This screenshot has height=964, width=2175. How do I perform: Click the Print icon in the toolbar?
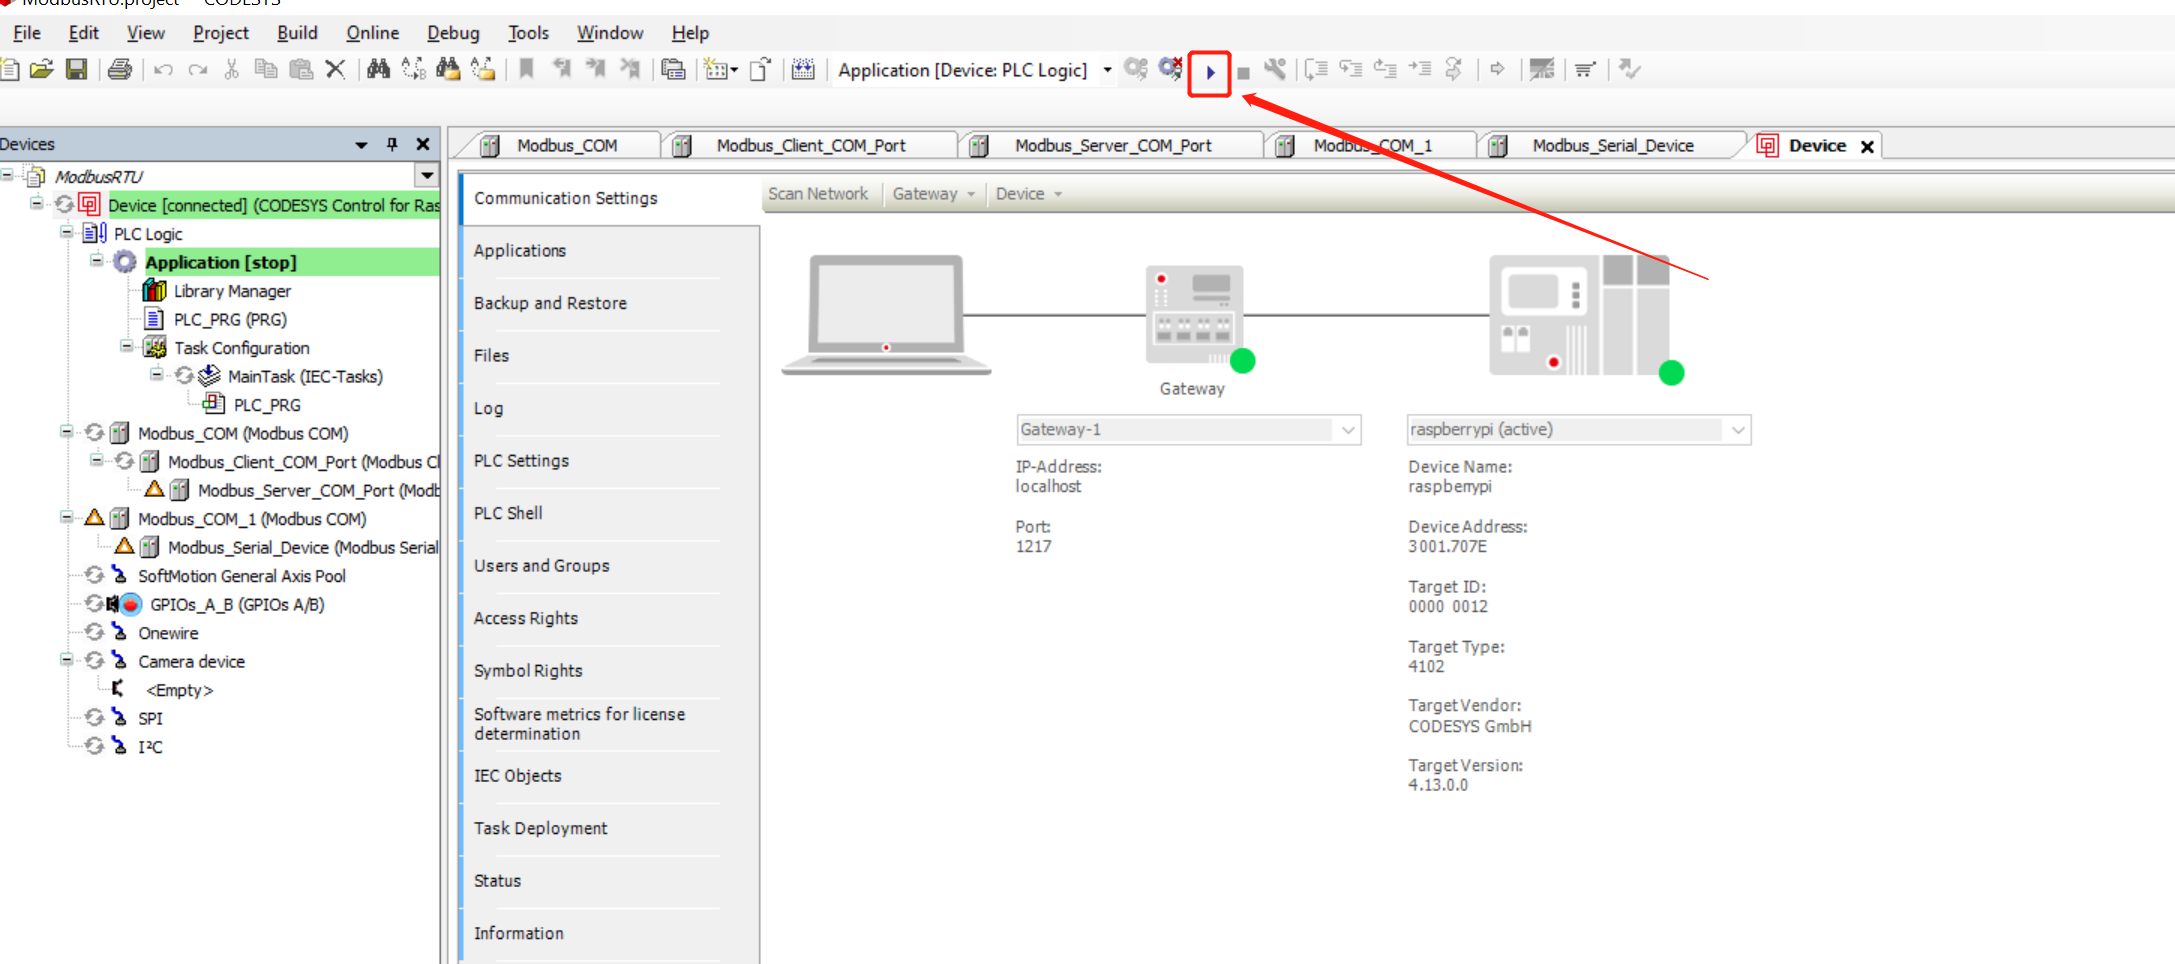coord(120,69)
